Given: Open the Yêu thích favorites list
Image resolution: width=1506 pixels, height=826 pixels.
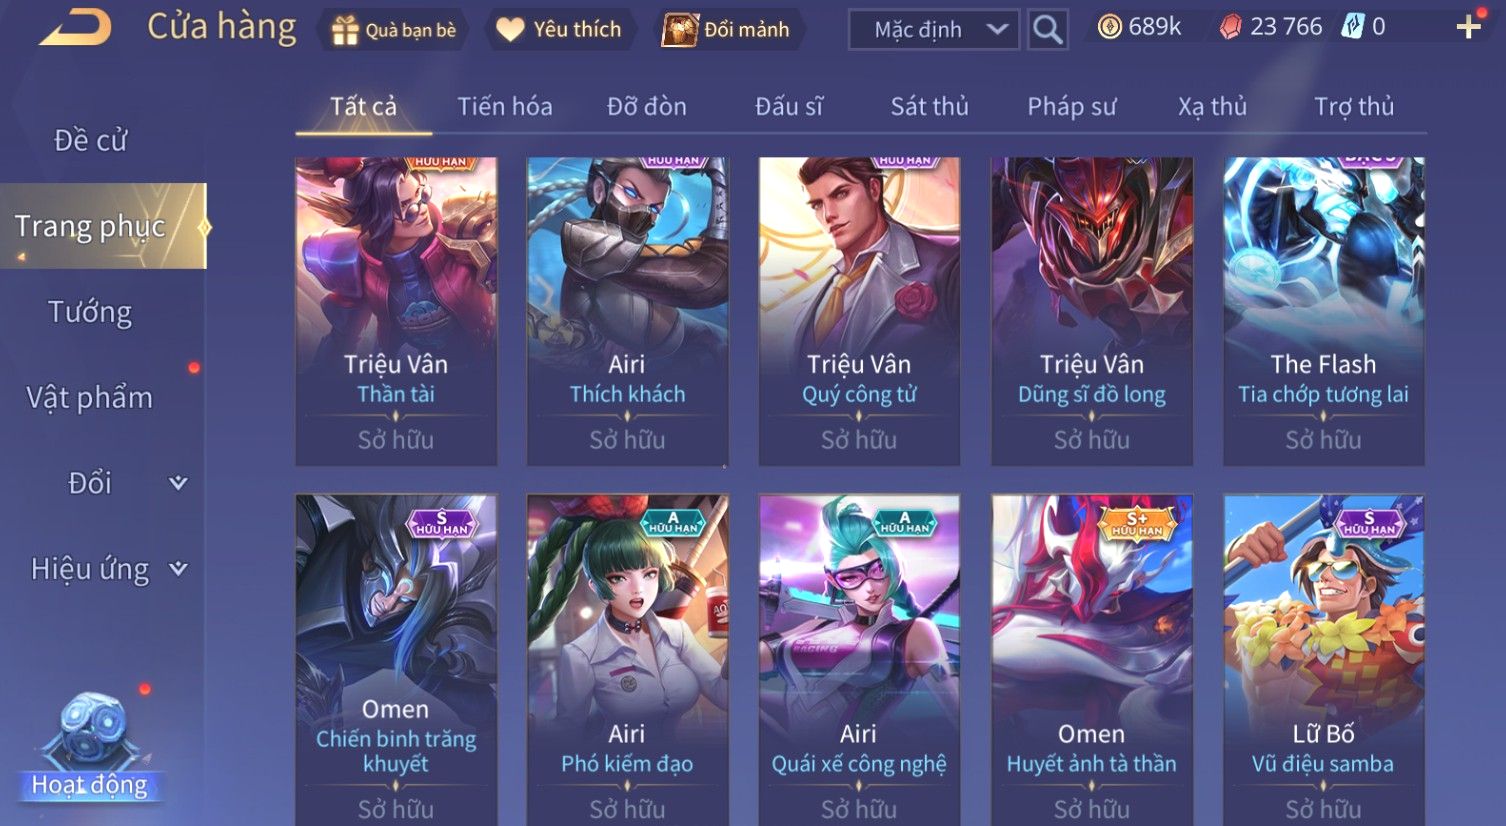Looking at the screenshot, I should tap(558, 30).
